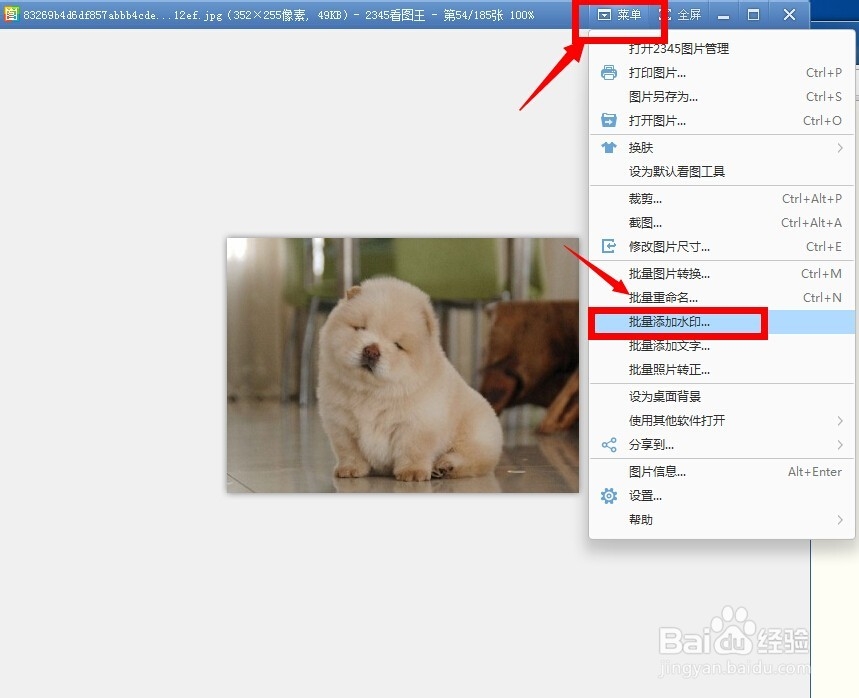Screen dimensions: 859x698
Task: Open 设置... settings menu item
Action: tap(721, 496)
